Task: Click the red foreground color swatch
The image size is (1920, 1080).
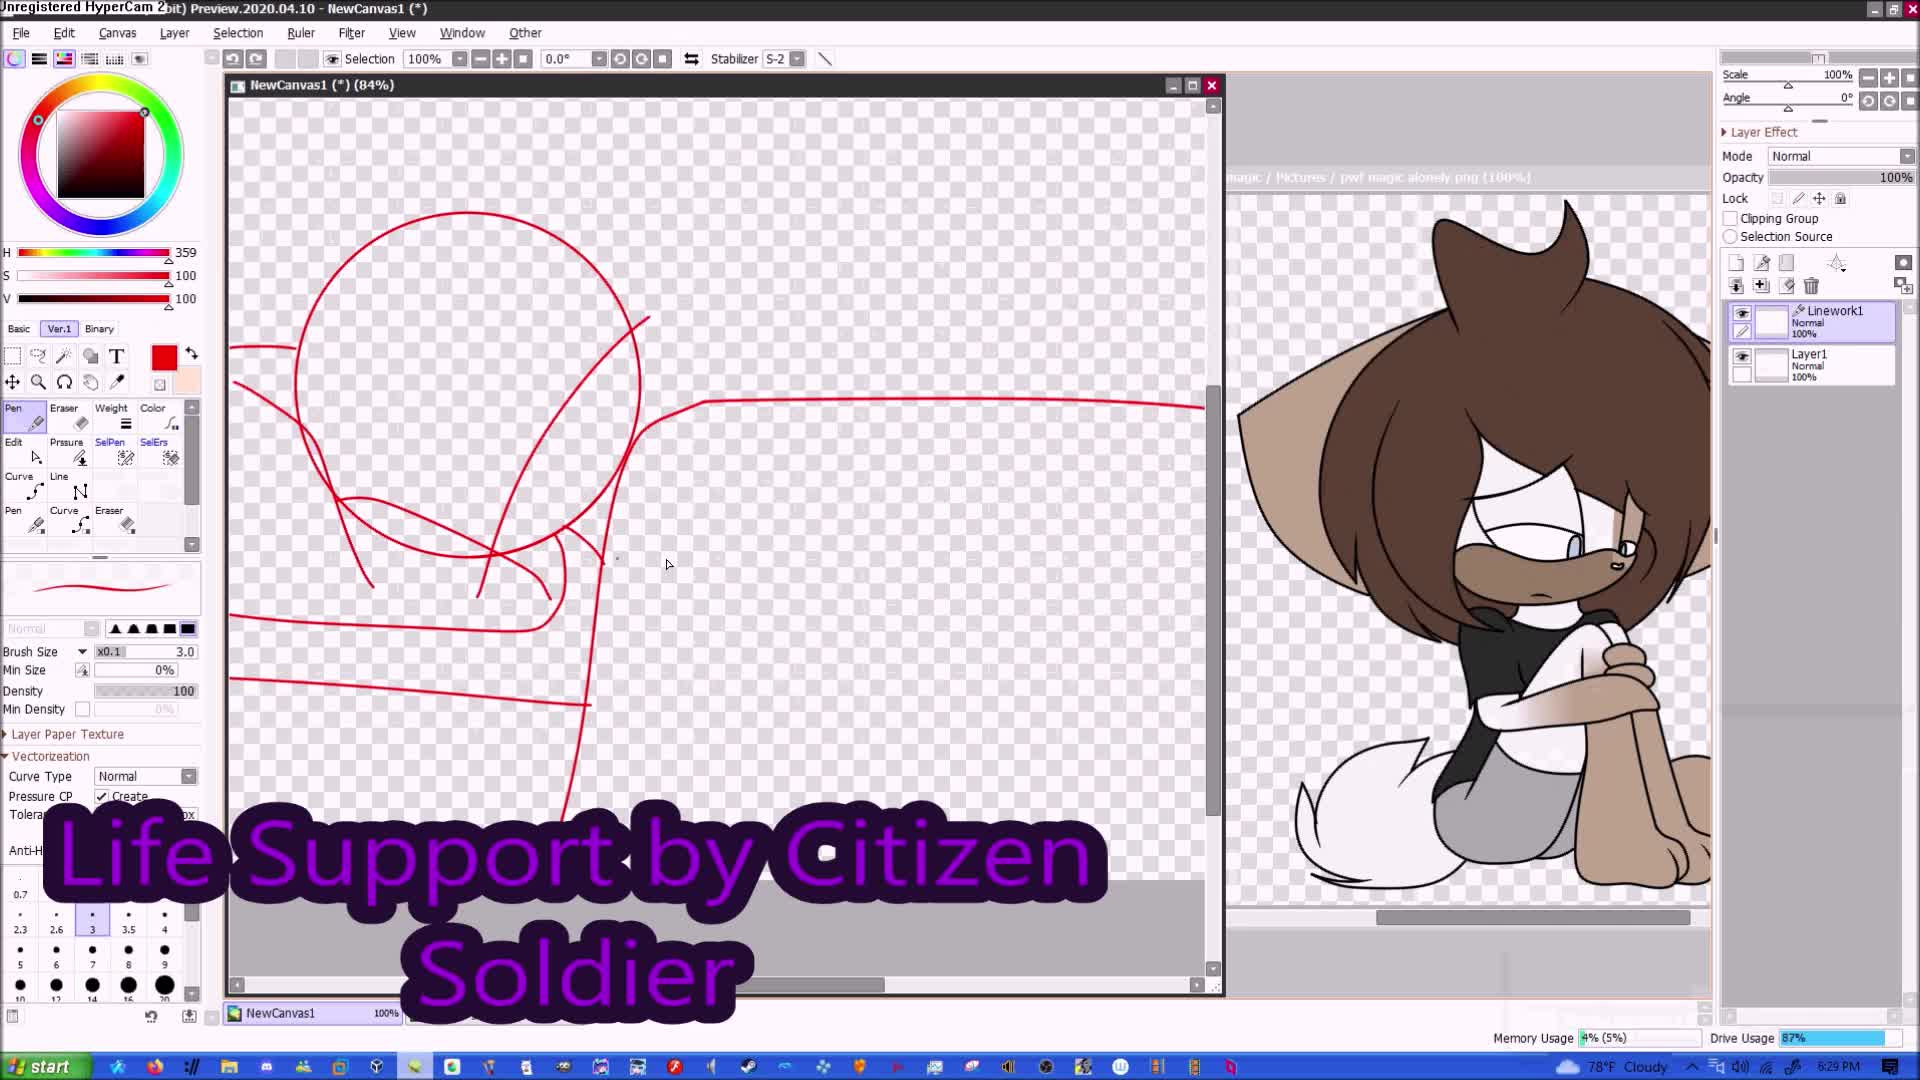Action: coord(164,358)
